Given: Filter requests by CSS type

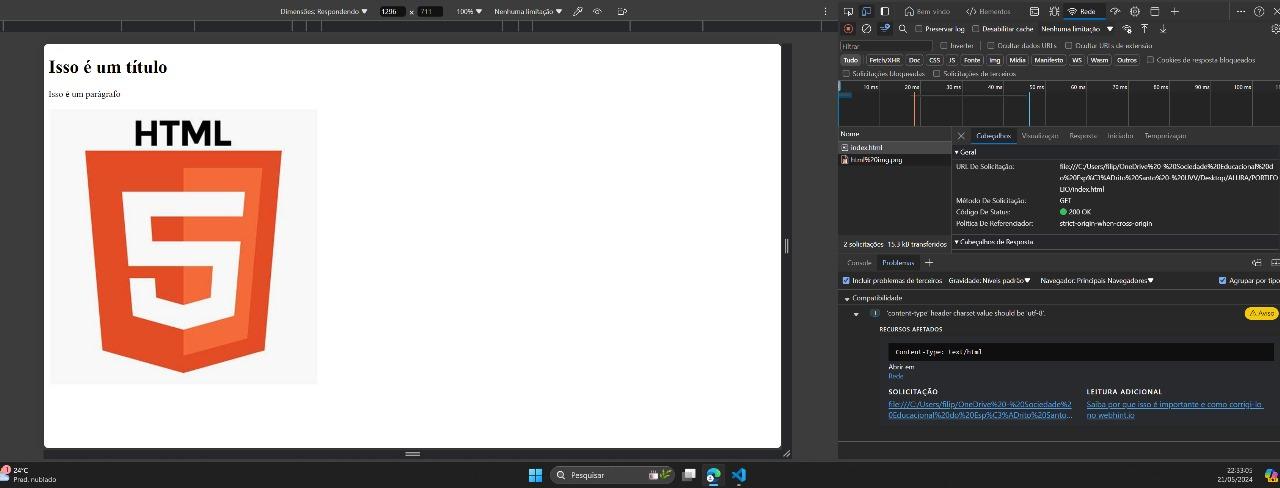Looking at the screenshot, I should pyautogui.click(x=934, y=60).
